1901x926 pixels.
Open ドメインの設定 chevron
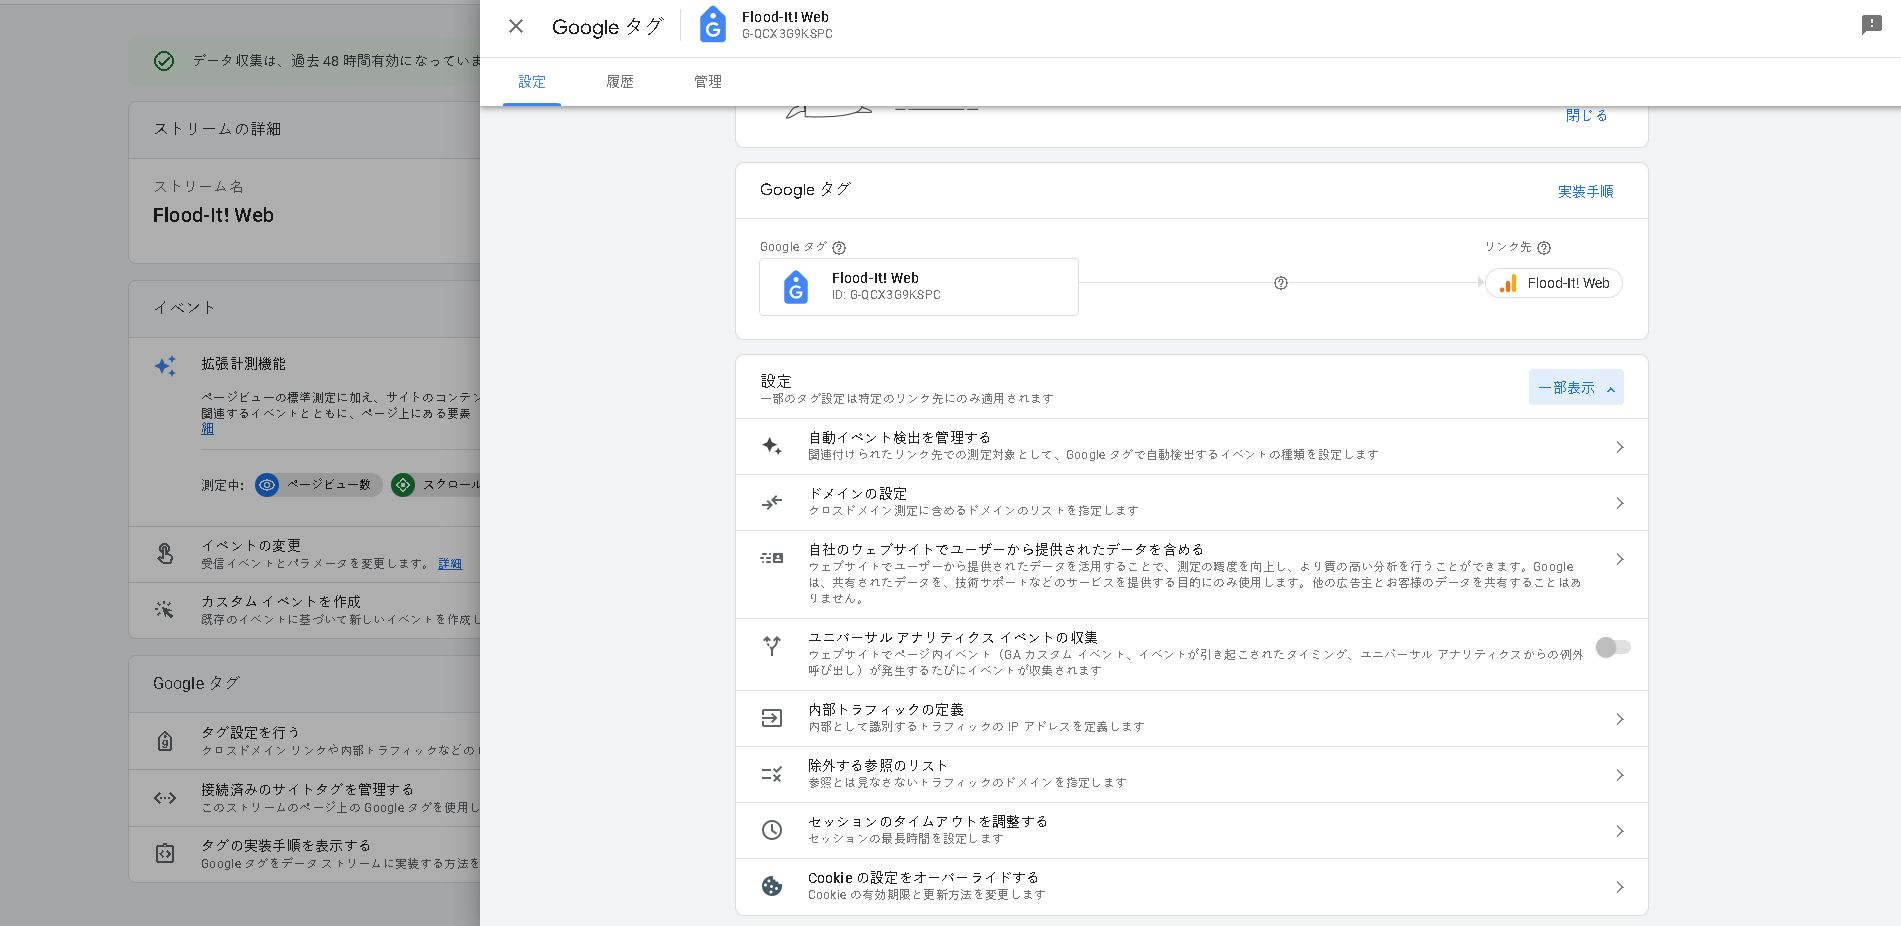(x=1620, y=503)
